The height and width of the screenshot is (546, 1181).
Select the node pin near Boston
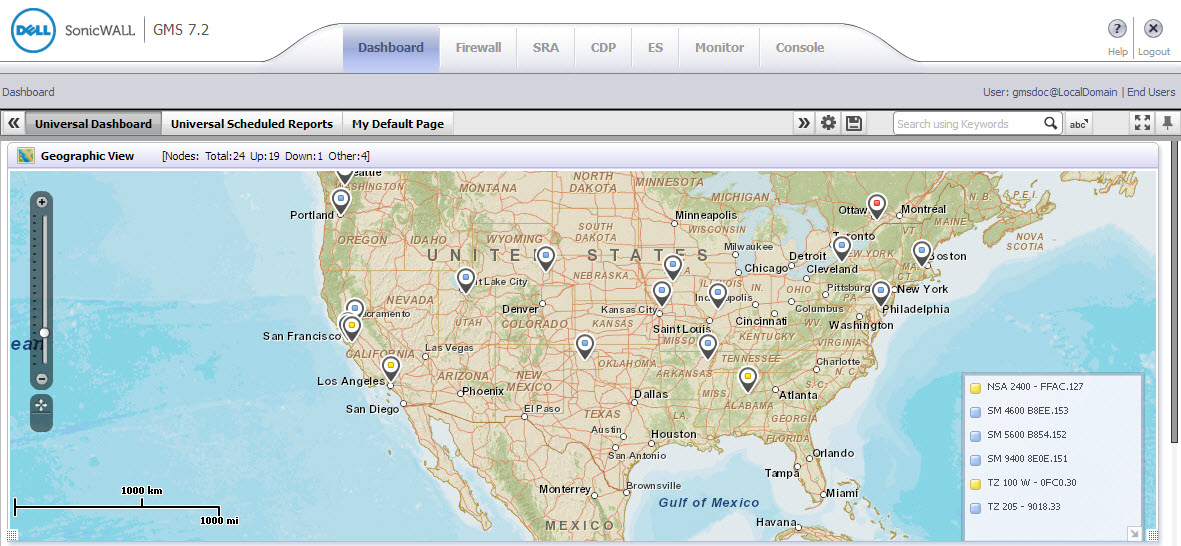coord(922,253)
